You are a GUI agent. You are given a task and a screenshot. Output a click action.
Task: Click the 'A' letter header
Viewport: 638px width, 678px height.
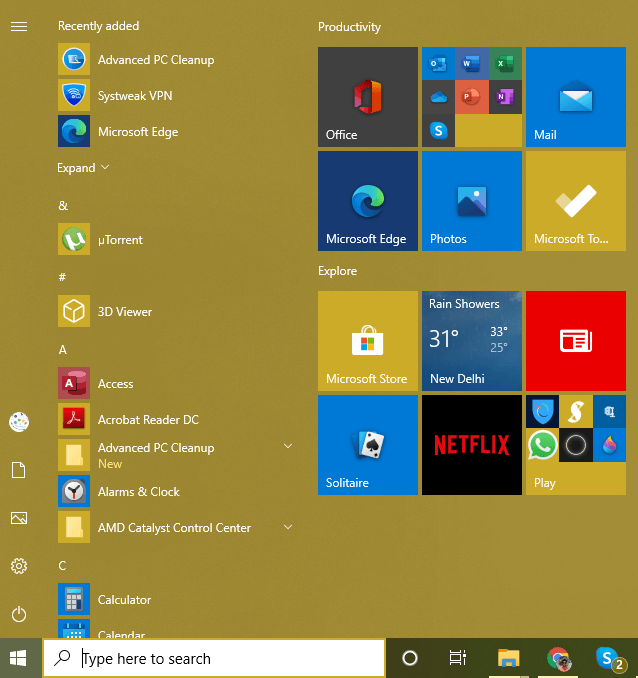click(63, 349)
